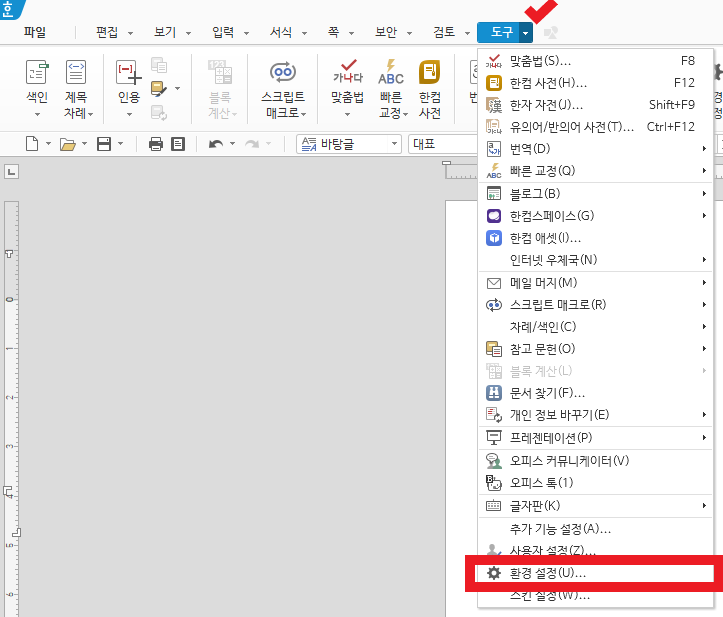The height and width of the screenshot is (617, 723).
Task: Open the 파일 menu
Action: tap(35, 32)
